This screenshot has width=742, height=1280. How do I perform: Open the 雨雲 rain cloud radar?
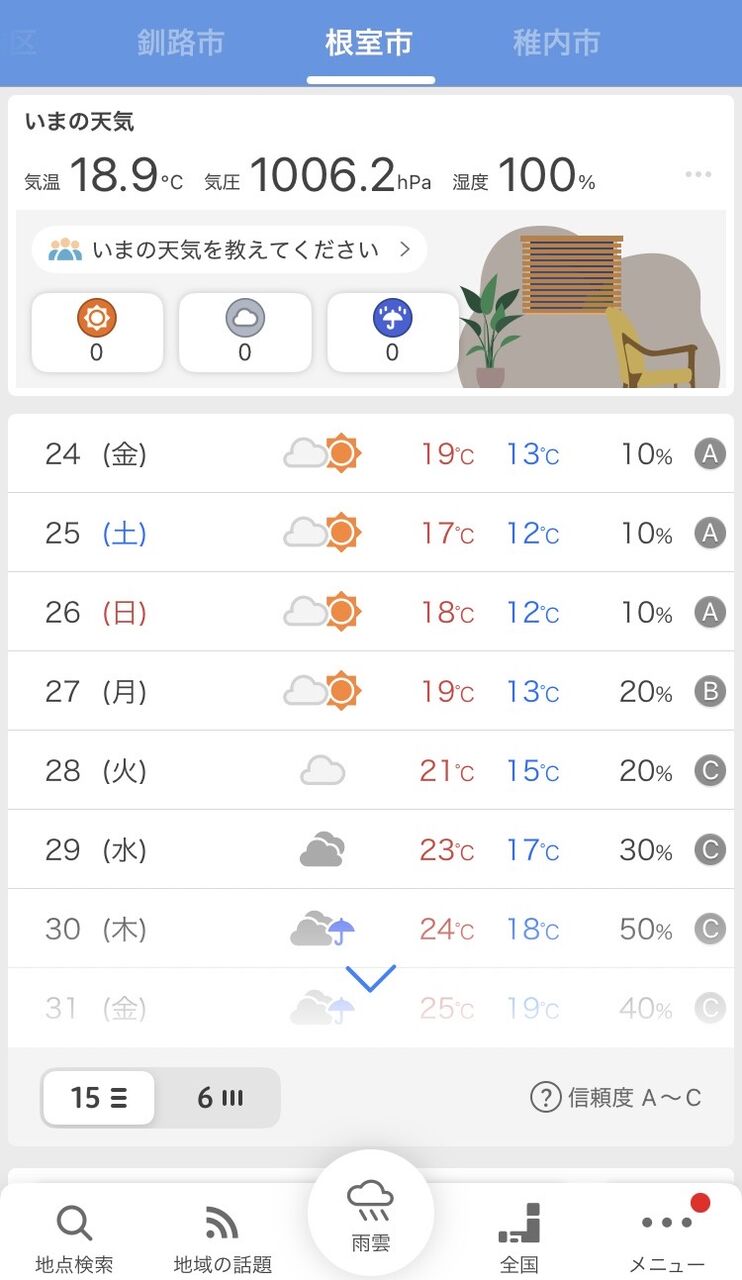[x=371, y=1214]
